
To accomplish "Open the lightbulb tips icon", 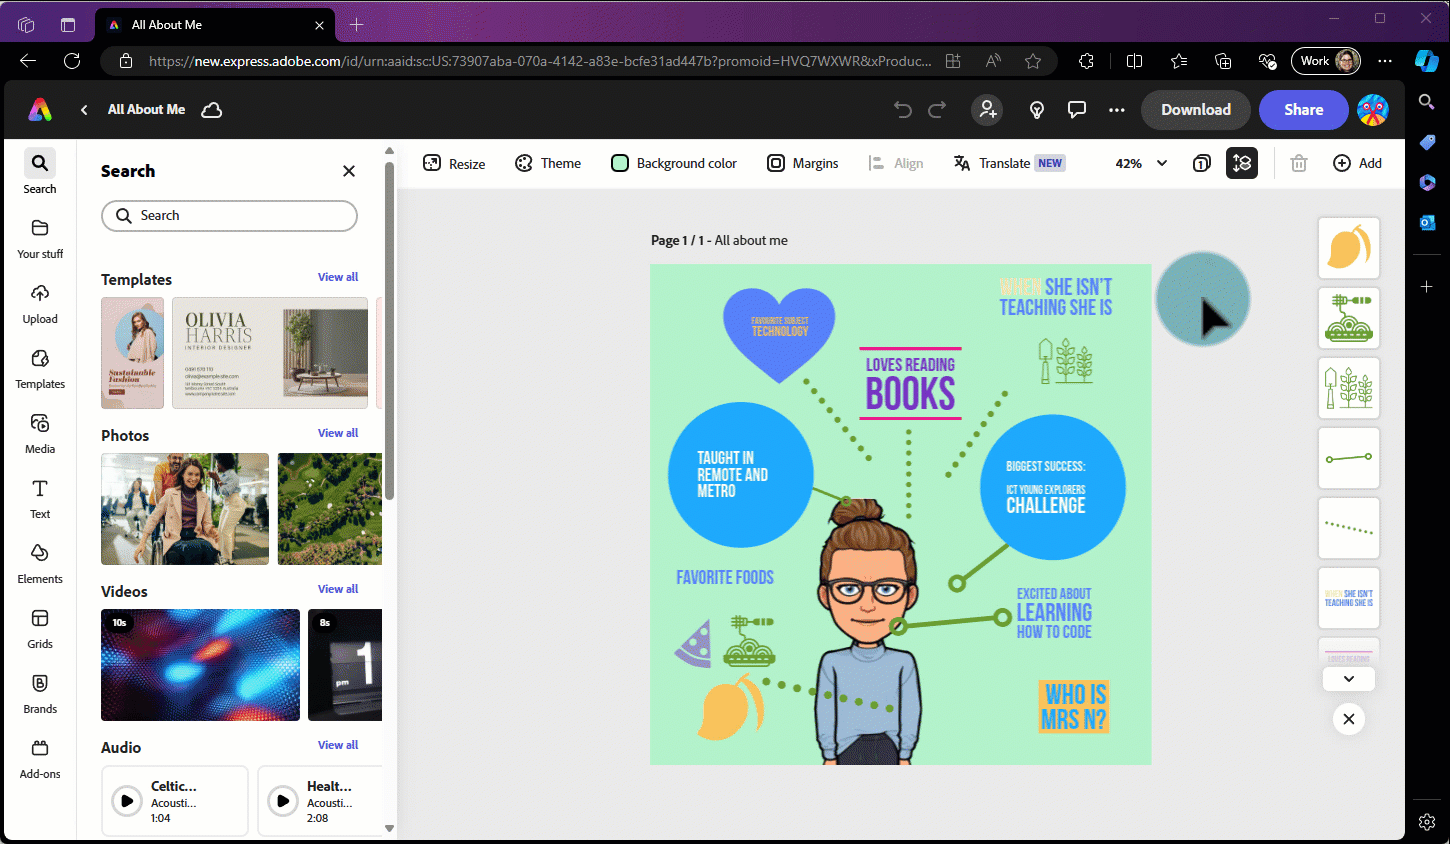I will tap(1037, 110).
